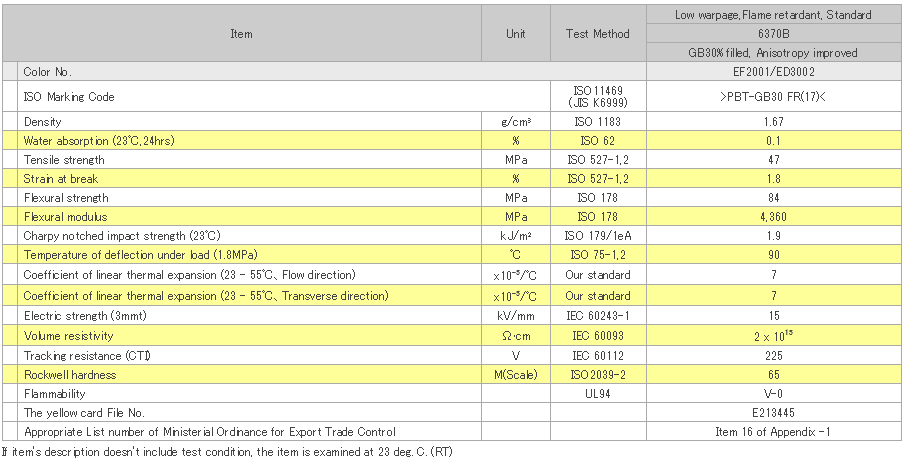Click the Charpy notched impact strength label

coord(121,236)
